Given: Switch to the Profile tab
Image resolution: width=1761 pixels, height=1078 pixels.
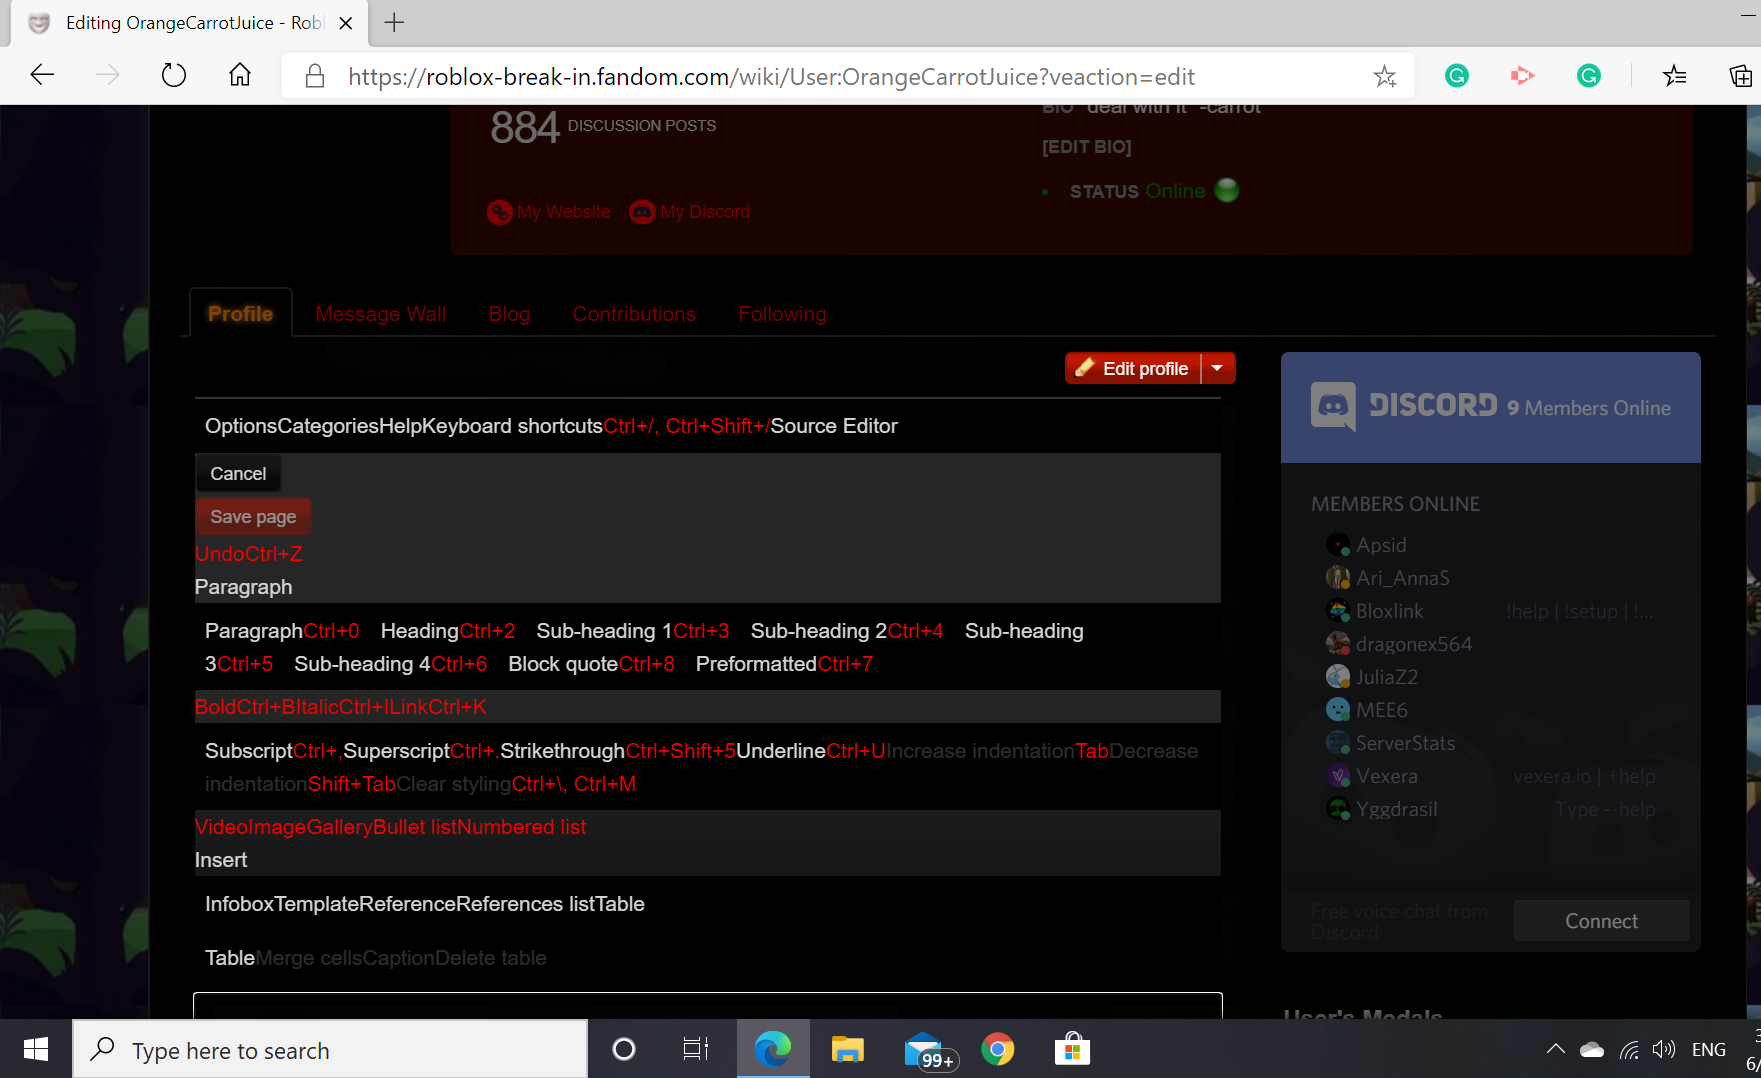Looking at the screenshot, I should tap(240, 314).
